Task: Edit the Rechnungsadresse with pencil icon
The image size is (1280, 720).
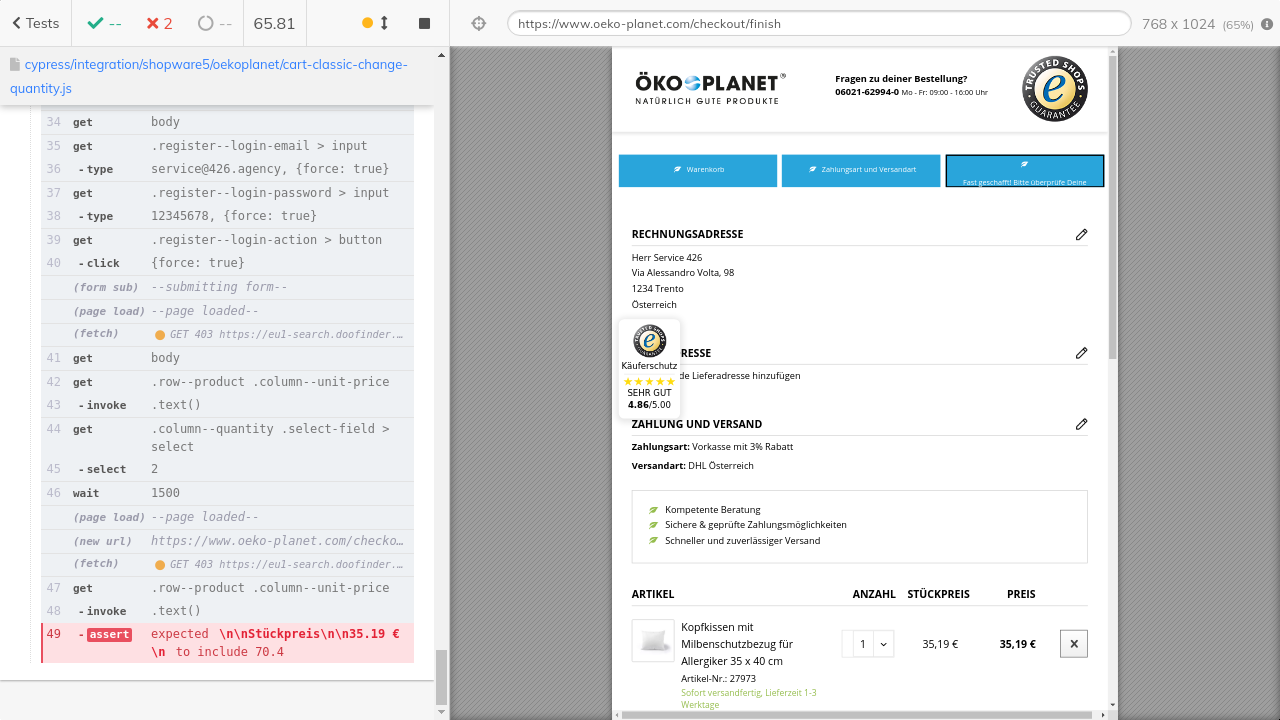Action: 1081,234
